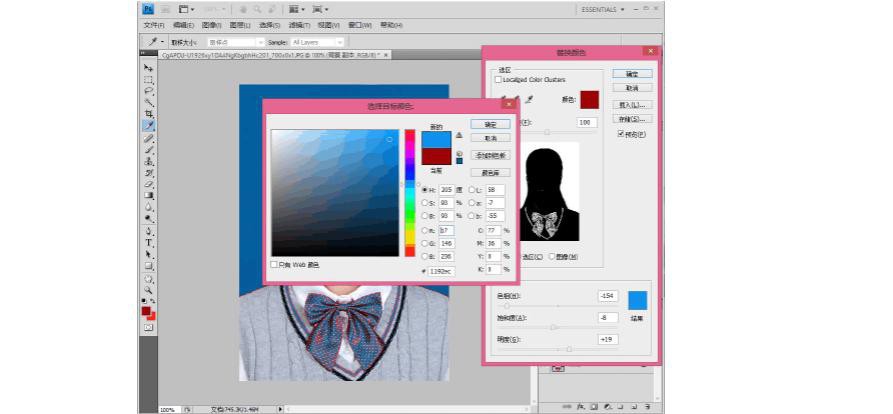
Task: Open the sample size dropdown
Action: click(236, 42)
